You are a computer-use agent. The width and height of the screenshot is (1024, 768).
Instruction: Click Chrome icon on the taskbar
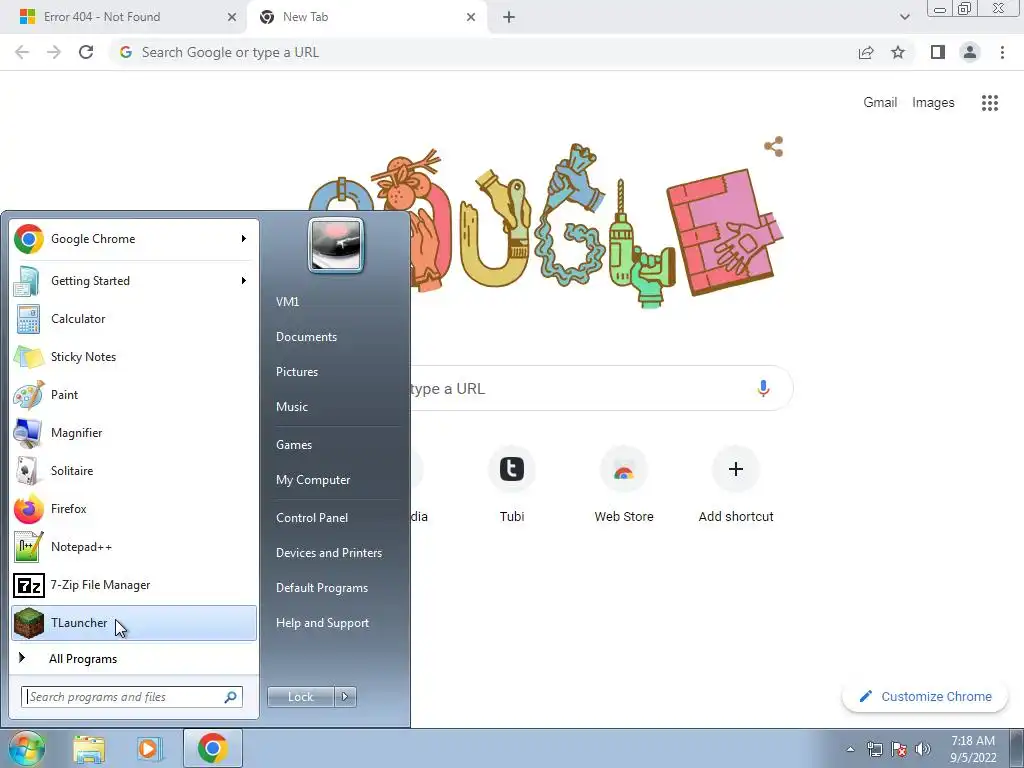pyautogui.click(x=212, y=748)
